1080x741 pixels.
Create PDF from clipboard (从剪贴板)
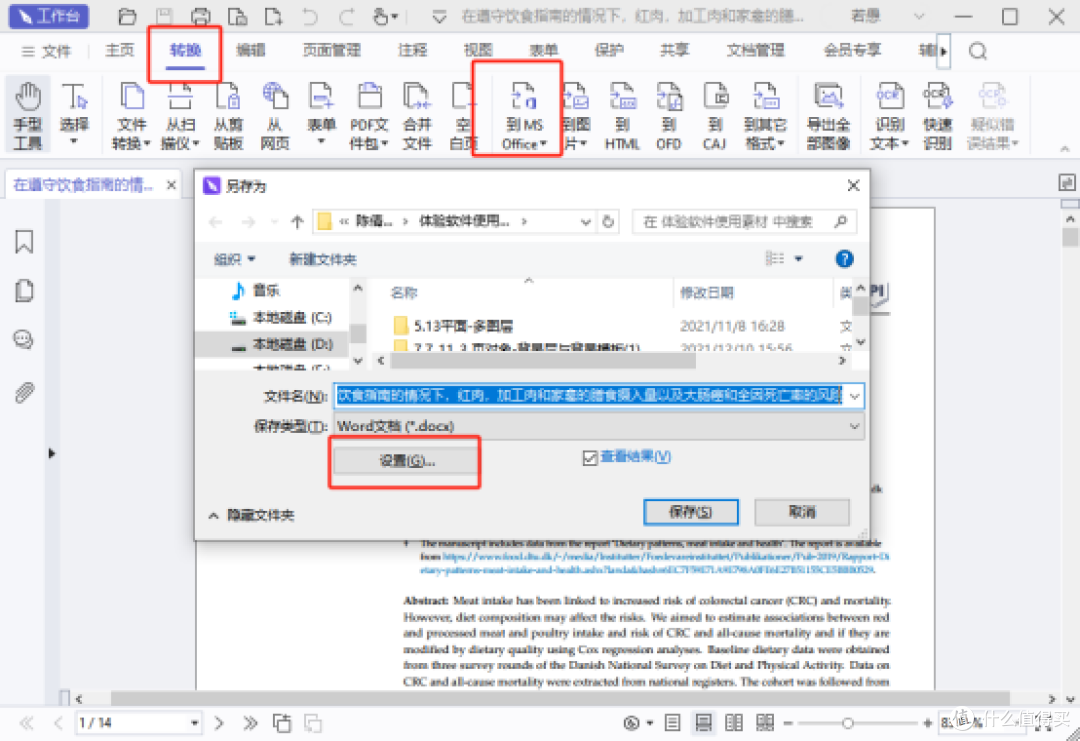point(227,114)
